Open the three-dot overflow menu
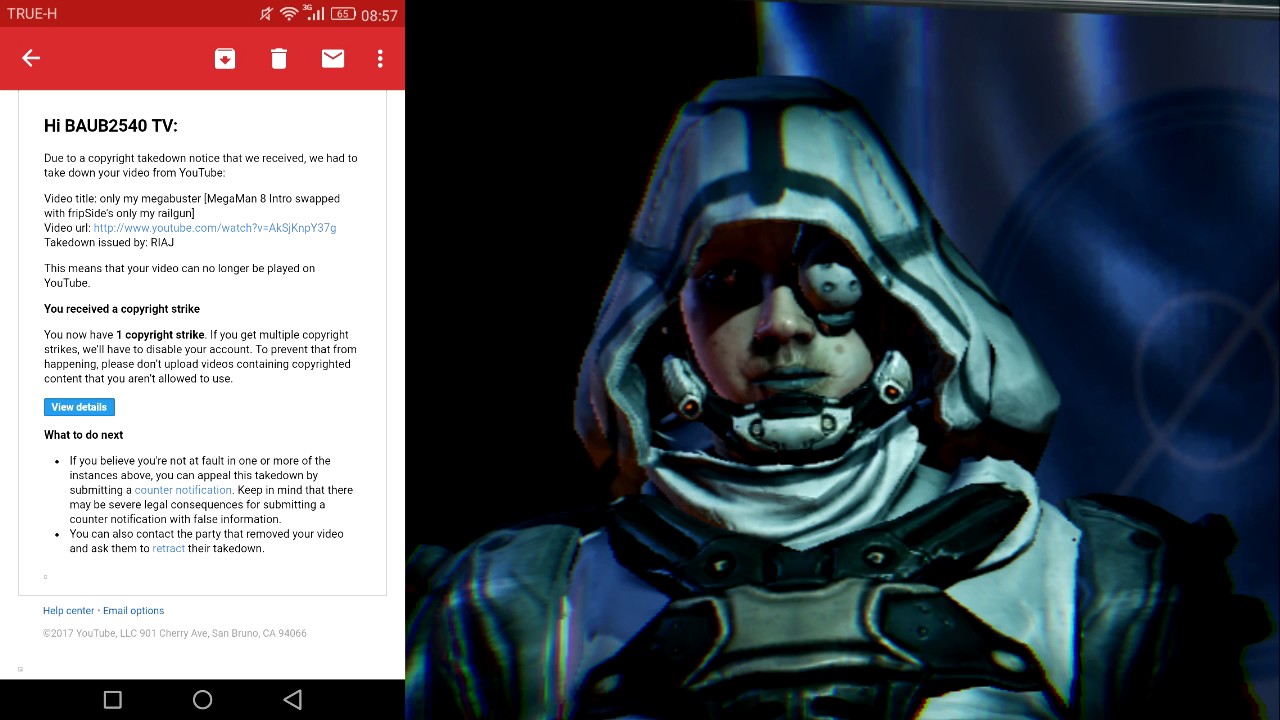The height and width of the screenshot is (720, 1280). coord(380,59)
